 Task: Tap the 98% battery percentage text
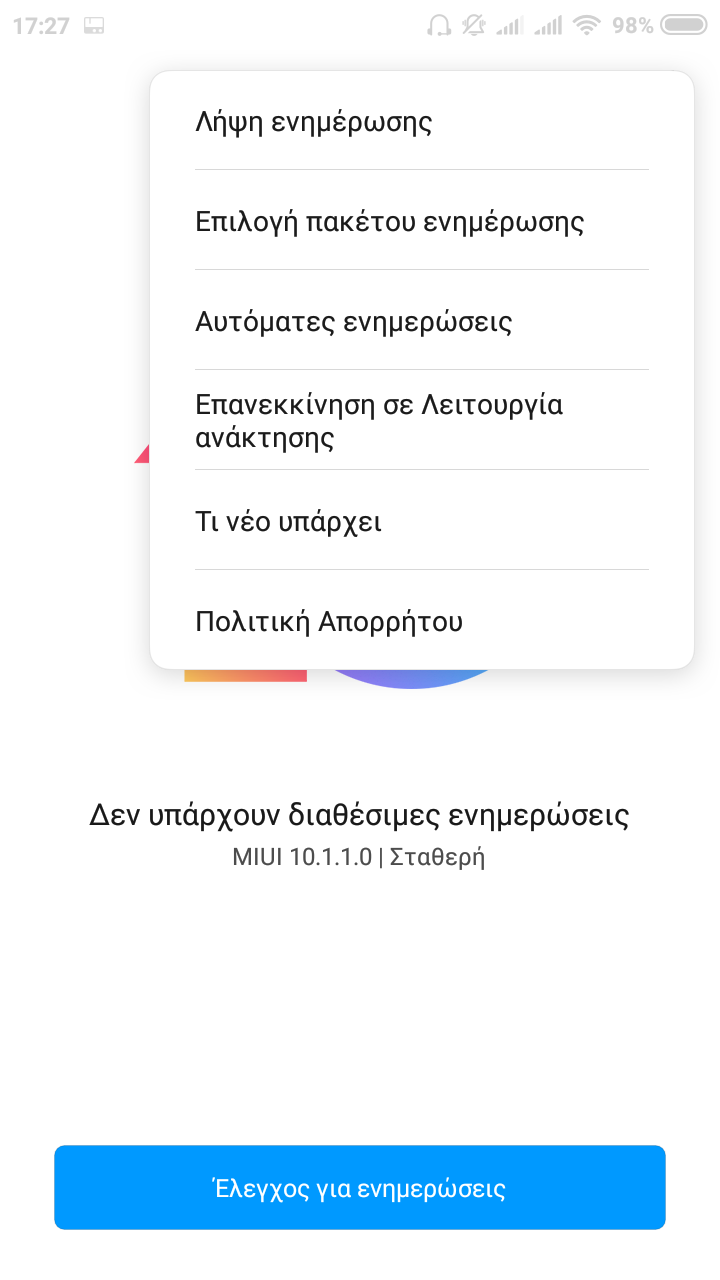tap(633, 26)
